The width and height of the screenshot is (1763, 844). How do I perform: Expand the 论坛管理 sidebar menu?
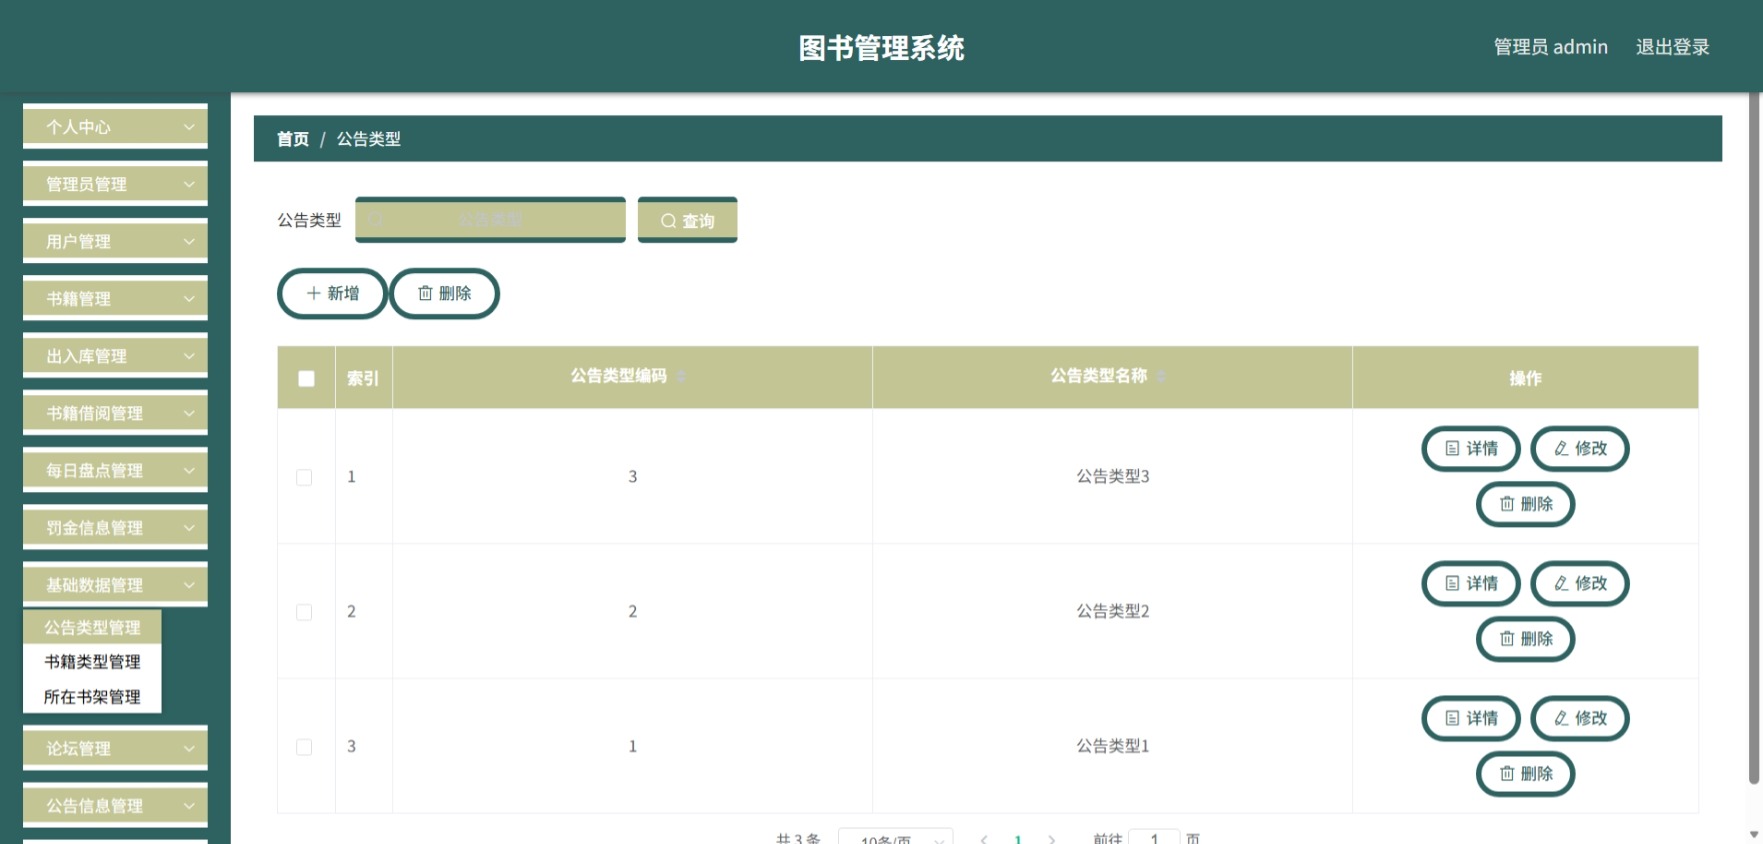point(115,748)
